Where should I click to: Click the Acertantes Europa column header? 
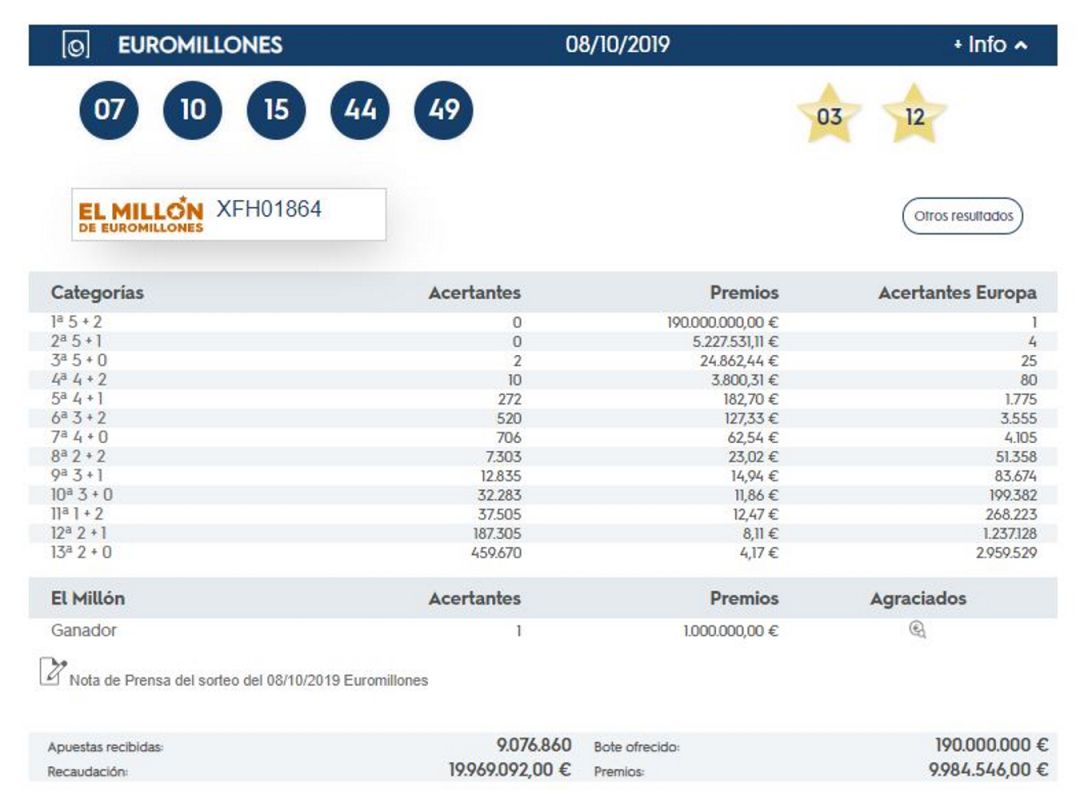point(957,293)
